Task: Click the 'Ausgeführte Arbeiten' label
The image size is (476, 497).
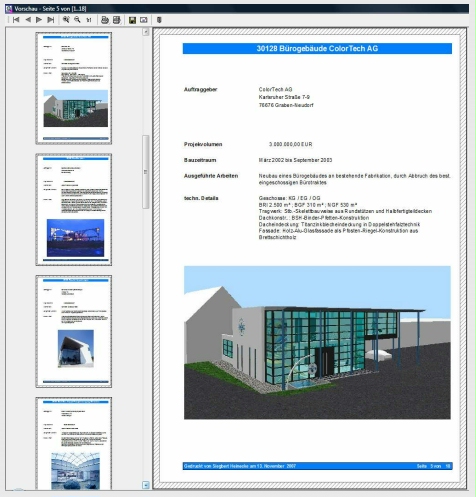Action: coord(211,176)
